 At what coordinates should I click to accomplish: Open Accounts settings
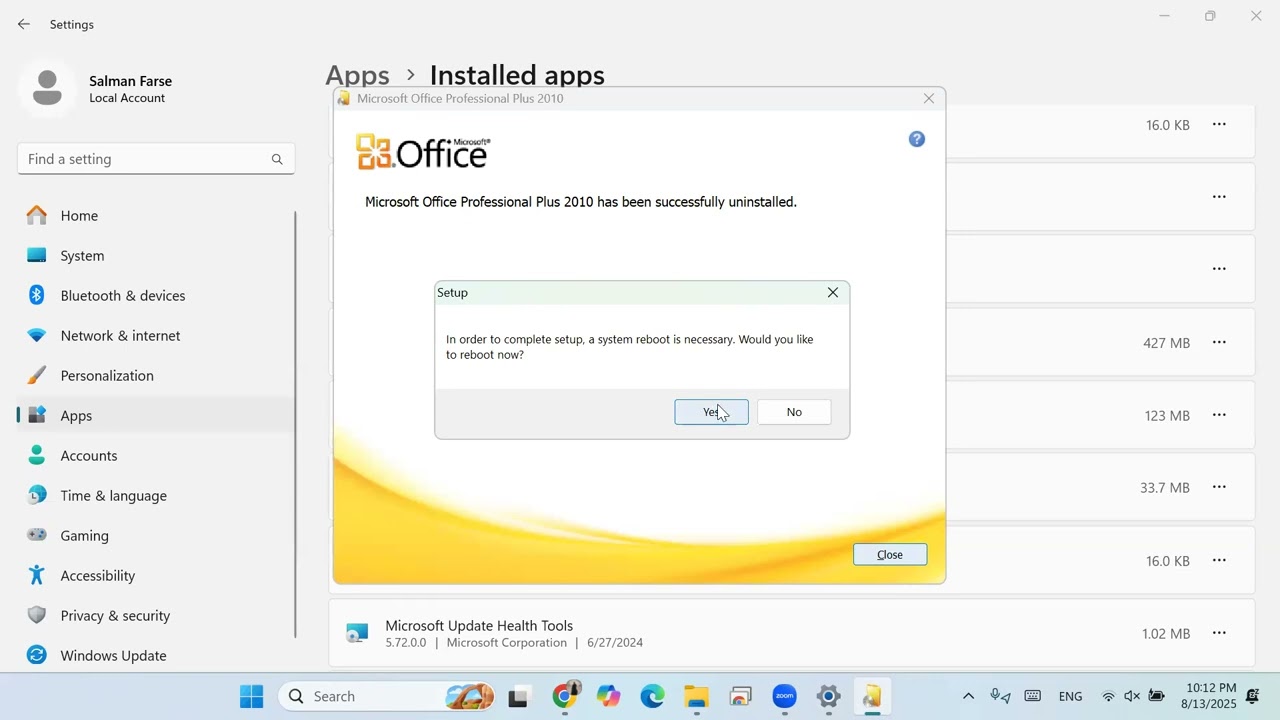156,455
